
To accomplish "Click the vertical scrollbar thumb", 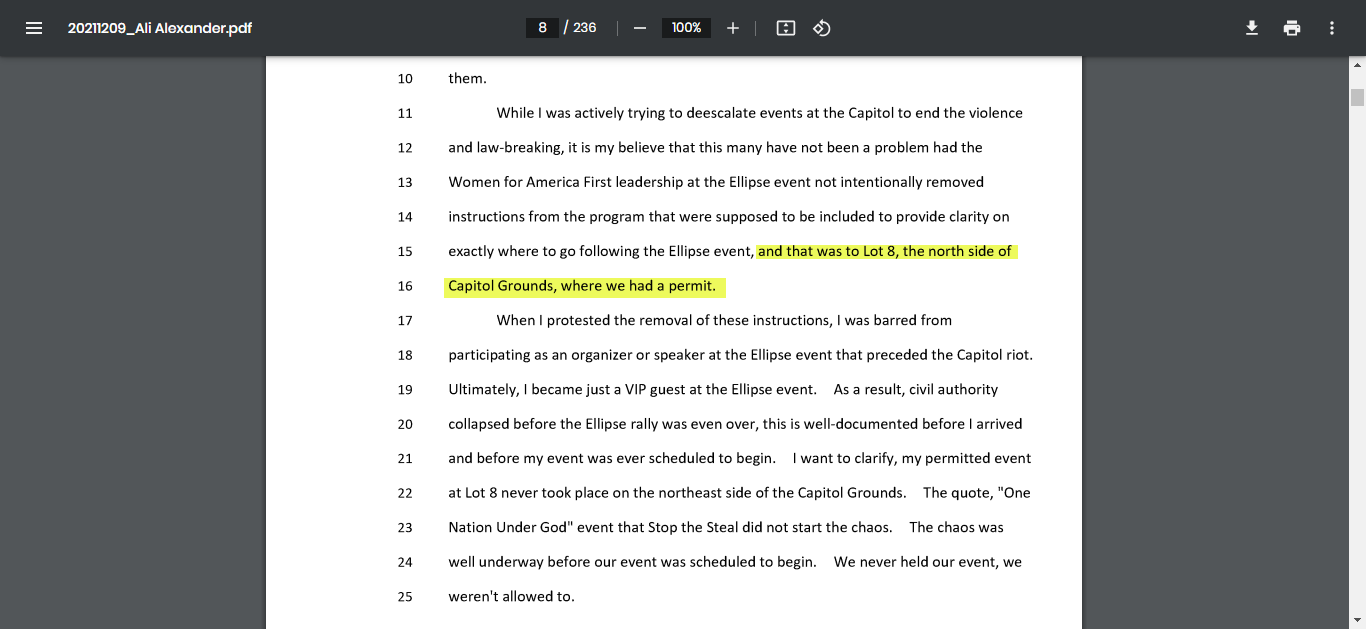I will pos(1357,97).
